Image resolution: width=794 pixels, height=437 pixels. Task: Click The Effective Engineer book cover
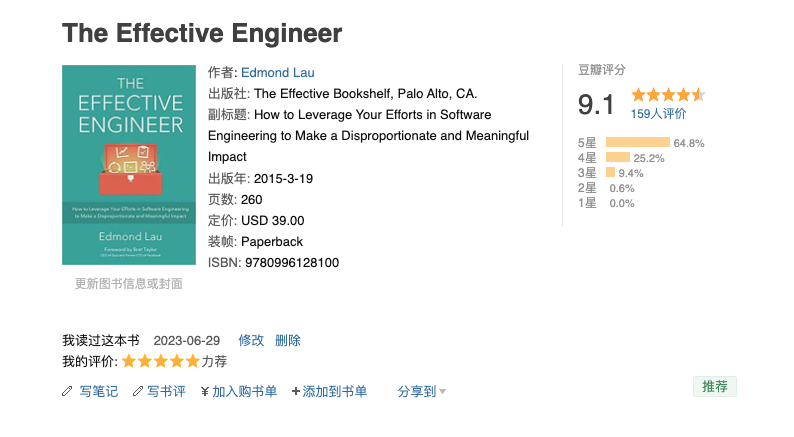[129, 165]
